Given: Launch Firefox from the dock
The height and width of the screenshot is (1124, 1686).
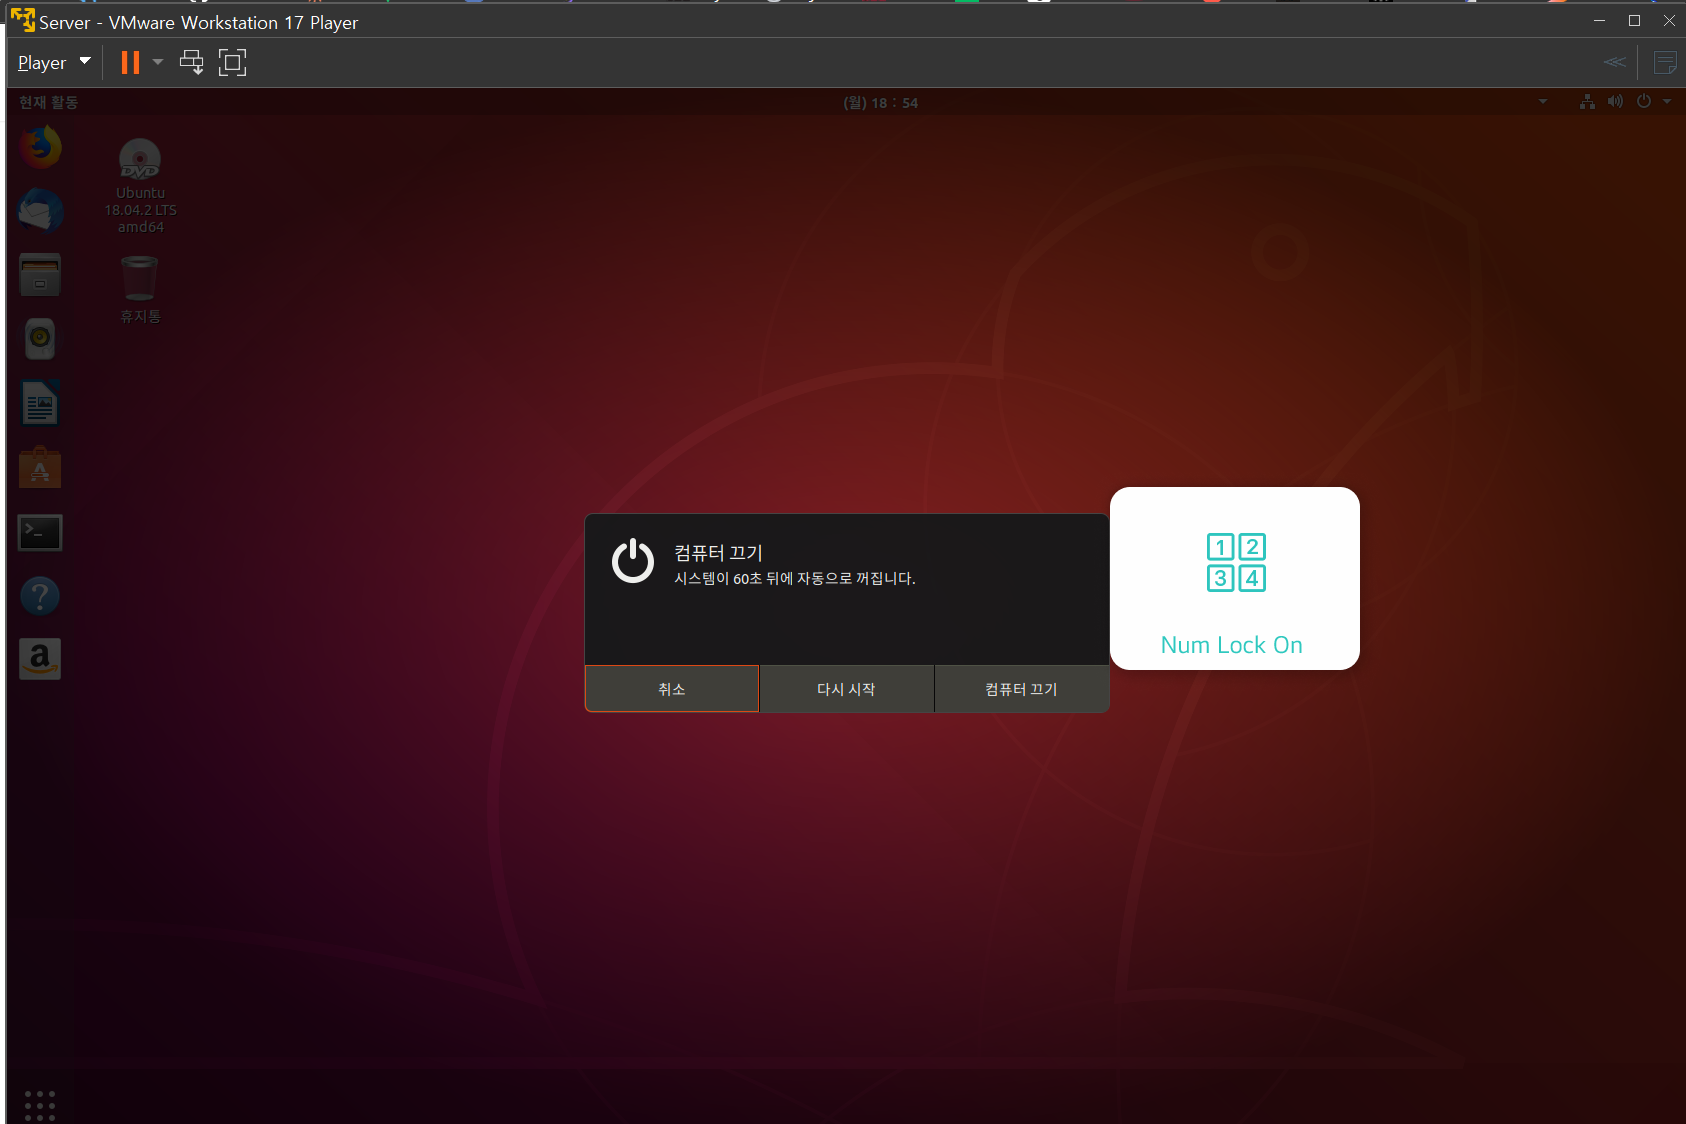Looking at the screenshot, I should pyautogui.click(x=40, y=147).
